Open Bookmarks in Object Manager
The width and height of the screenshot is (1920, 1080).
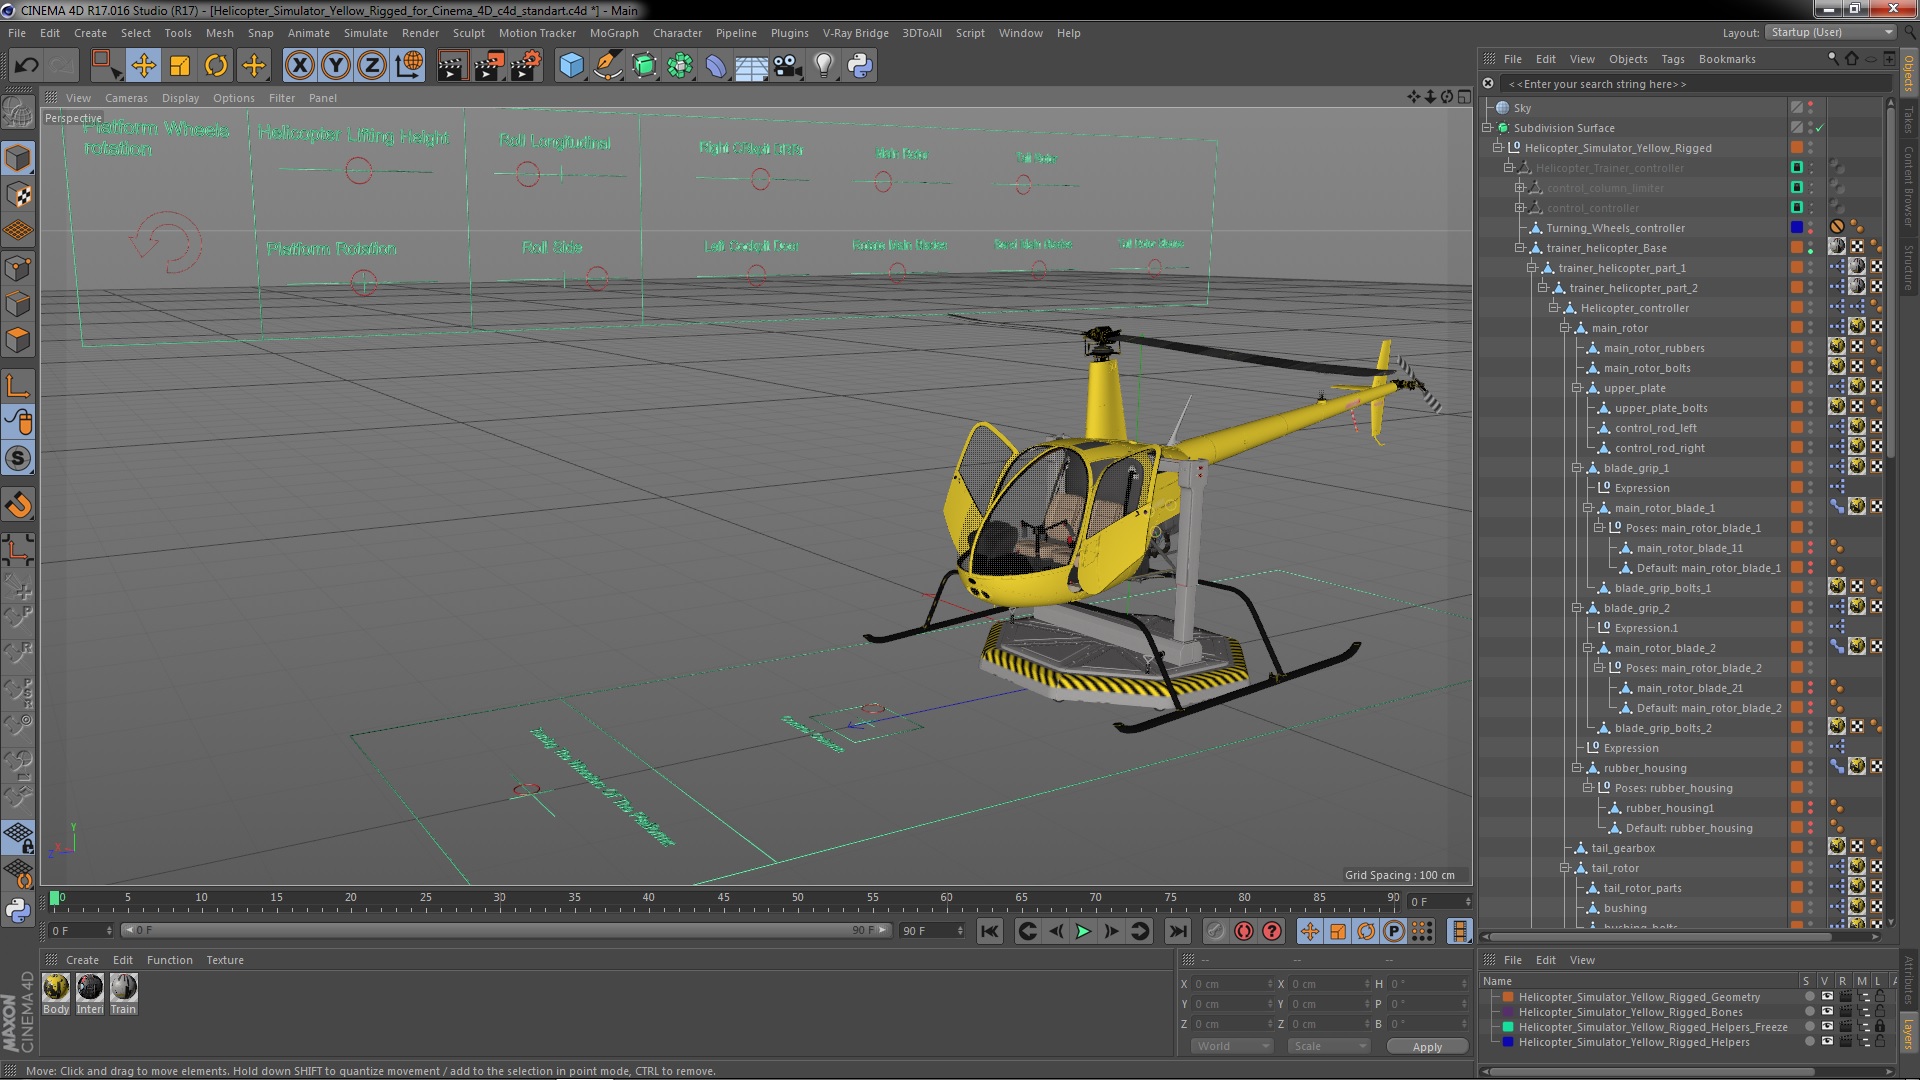click(1727, 59)
